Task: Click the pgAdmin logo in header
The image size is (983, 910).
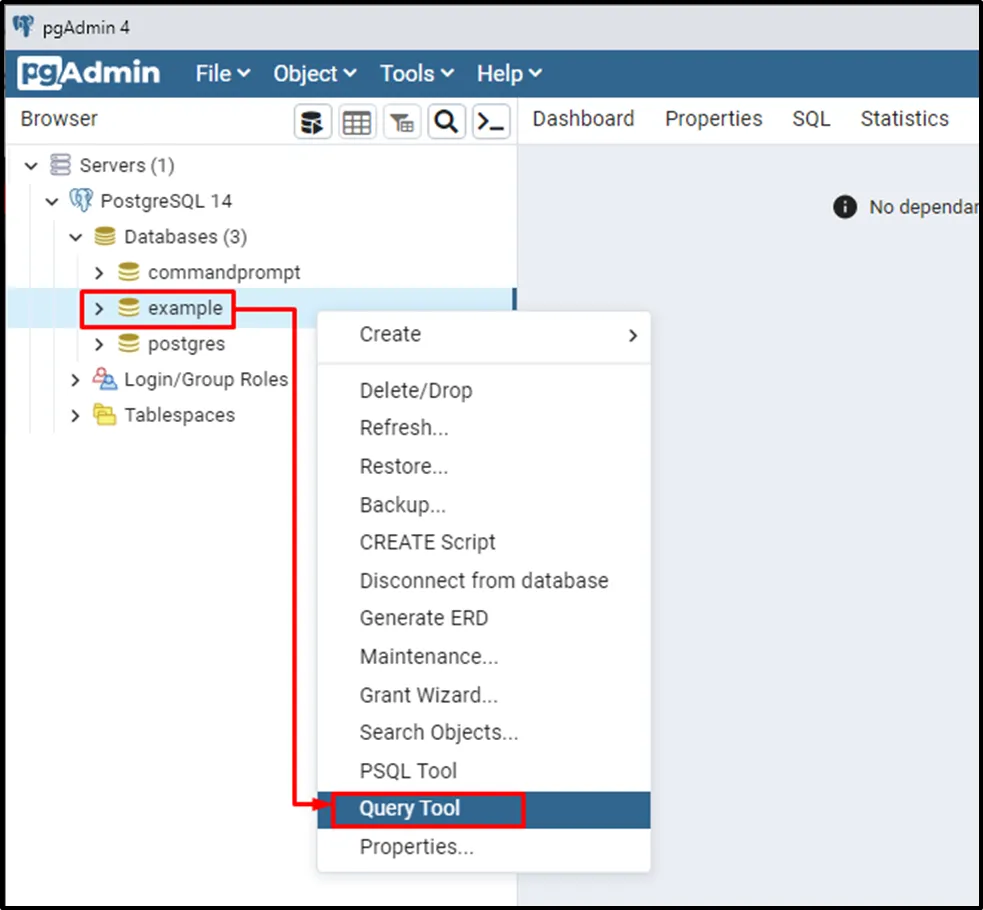Action: tap(89, 73)
